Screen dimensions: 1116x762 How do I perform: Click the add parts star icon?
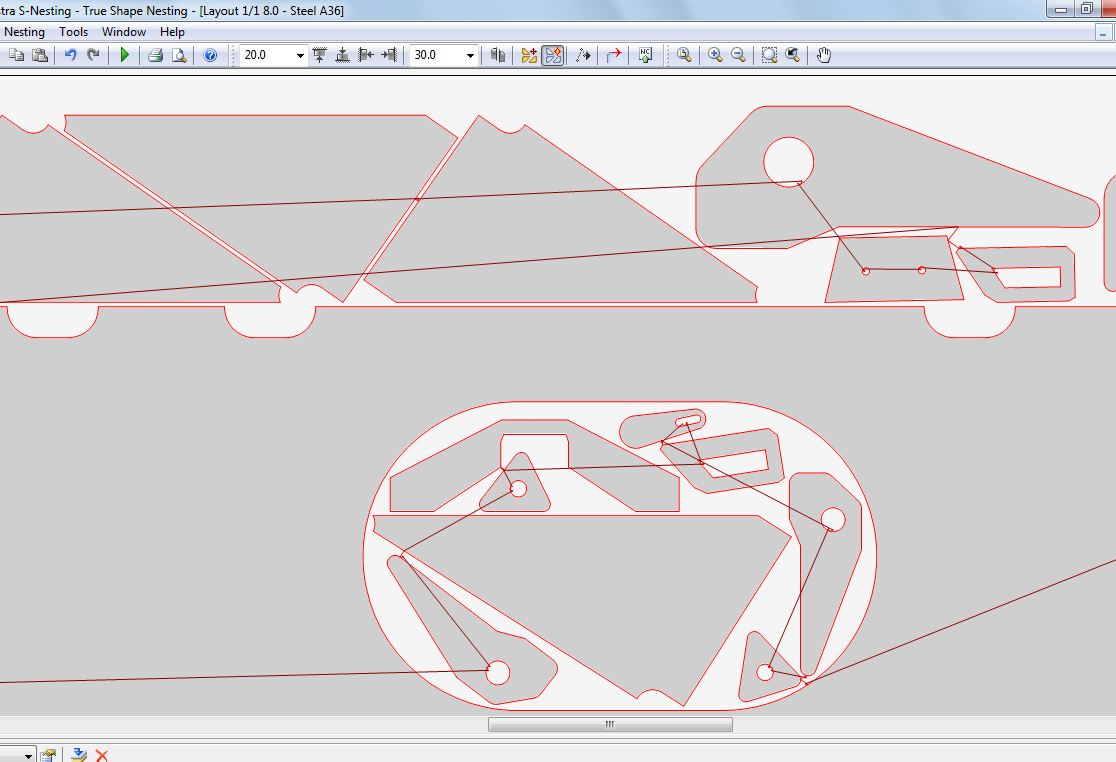529,55
